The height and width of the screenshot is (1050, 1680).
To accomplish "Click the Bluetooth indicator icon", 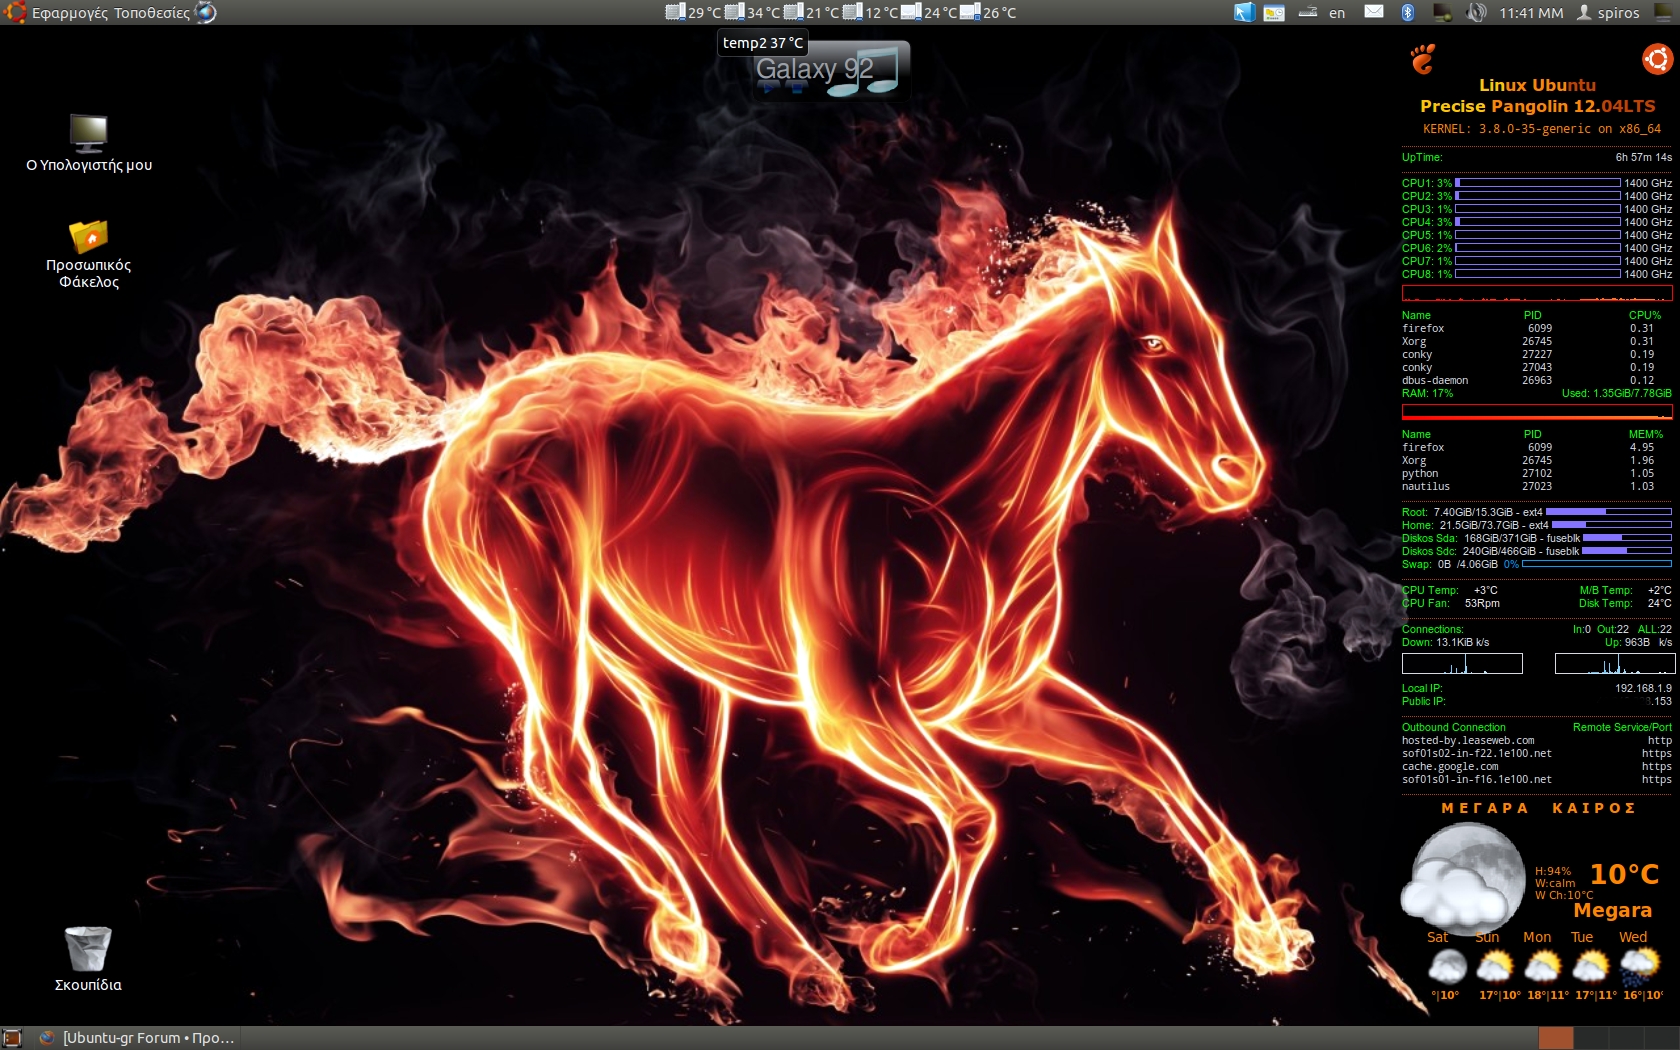I will (1407, 13).
